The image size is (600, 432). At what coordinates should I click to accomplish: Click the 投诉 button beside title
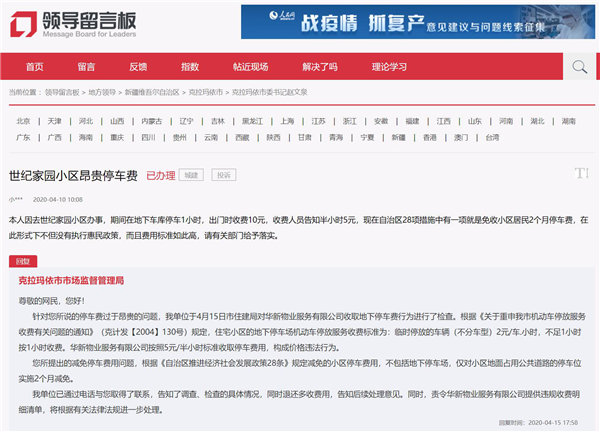(x=223, y=174)
